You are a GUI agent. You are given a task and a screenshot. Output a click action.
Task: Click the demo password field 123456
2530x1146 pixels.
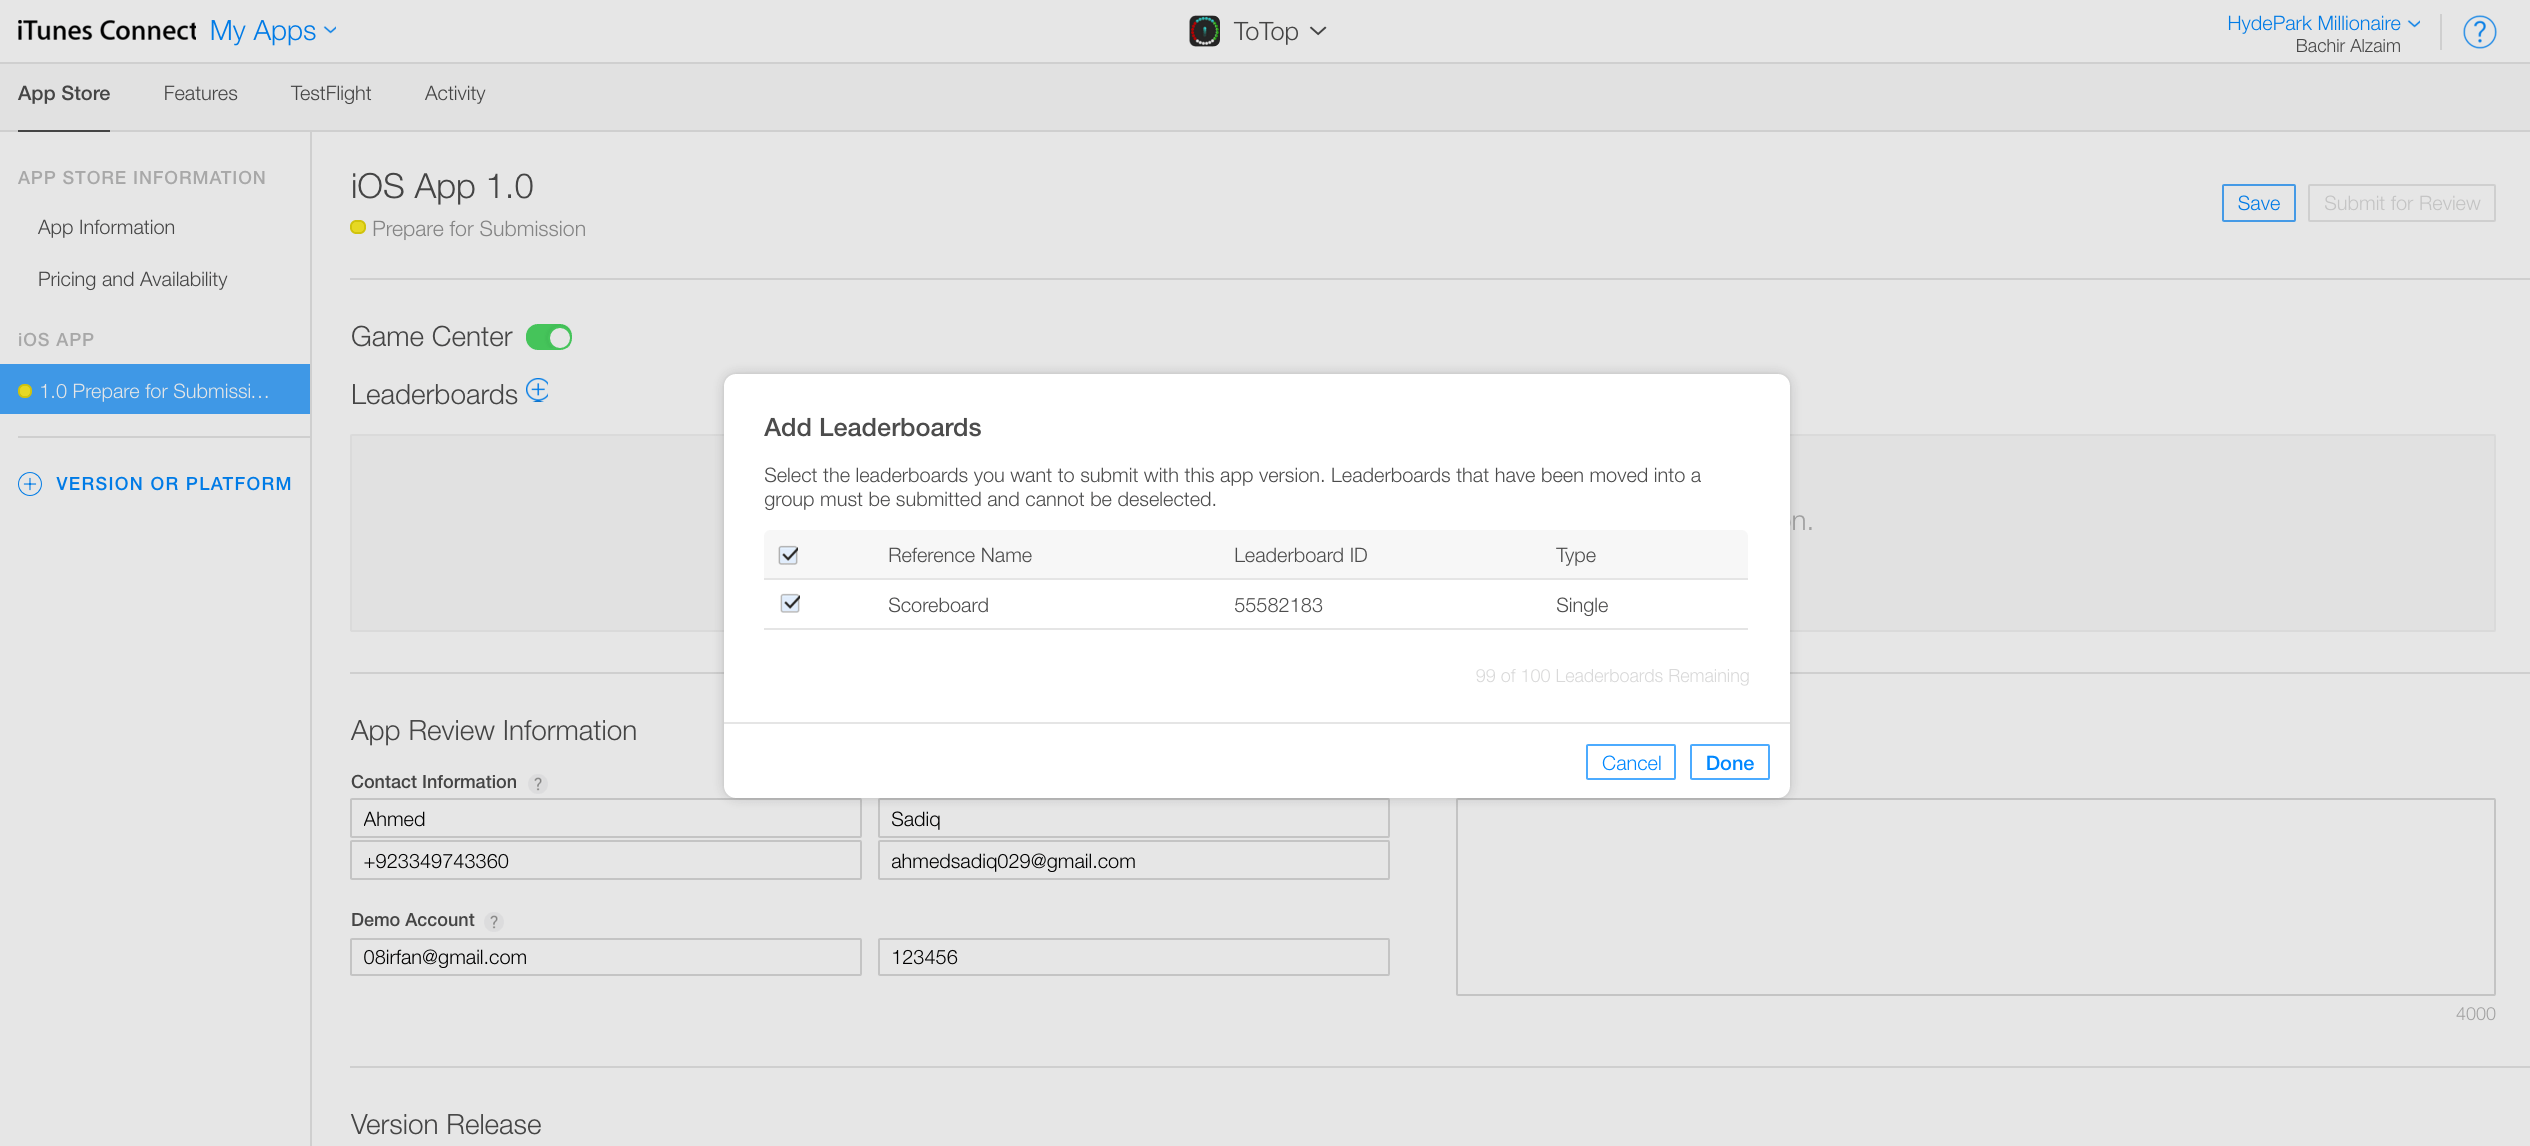click(1133, 957)
